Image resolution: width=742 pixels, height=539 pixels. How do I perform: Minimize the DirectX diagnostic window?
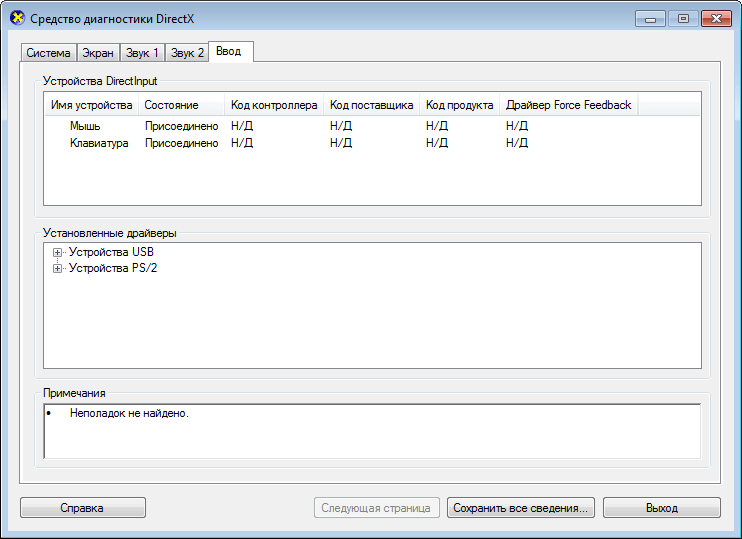coord(650,19)
